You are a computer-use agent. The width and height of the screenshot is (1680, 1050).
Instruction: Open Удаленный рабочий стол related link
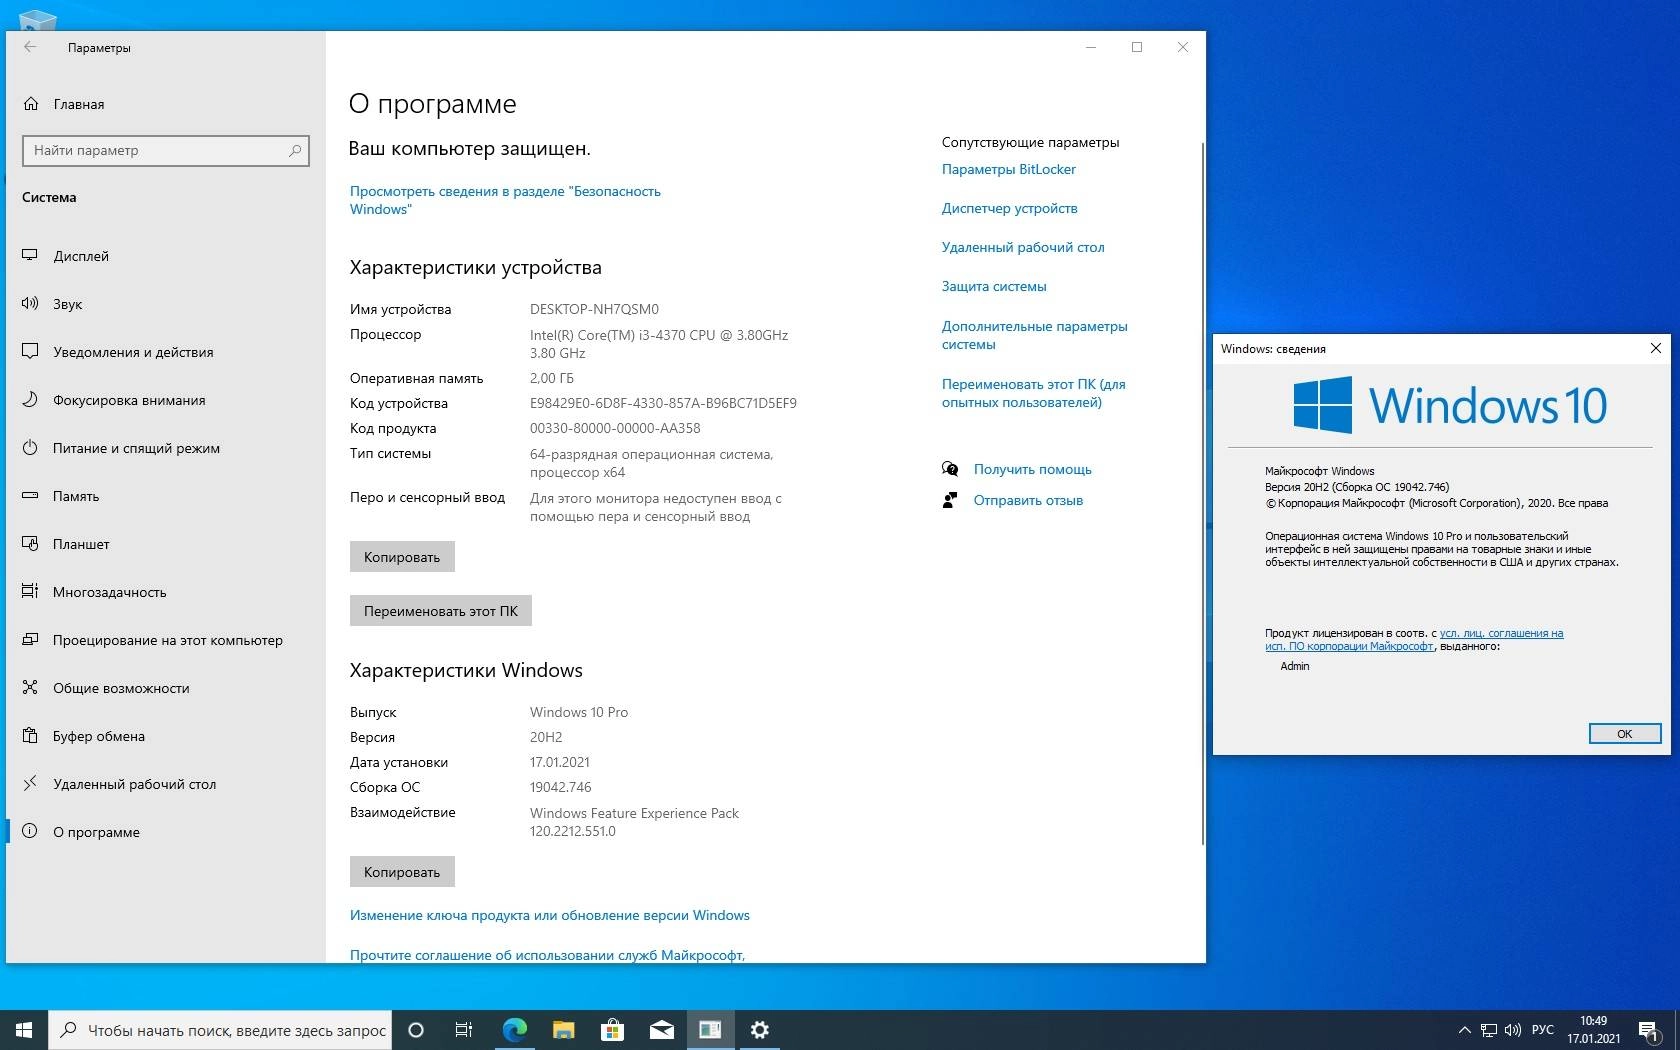click(x=1023, y=247)
